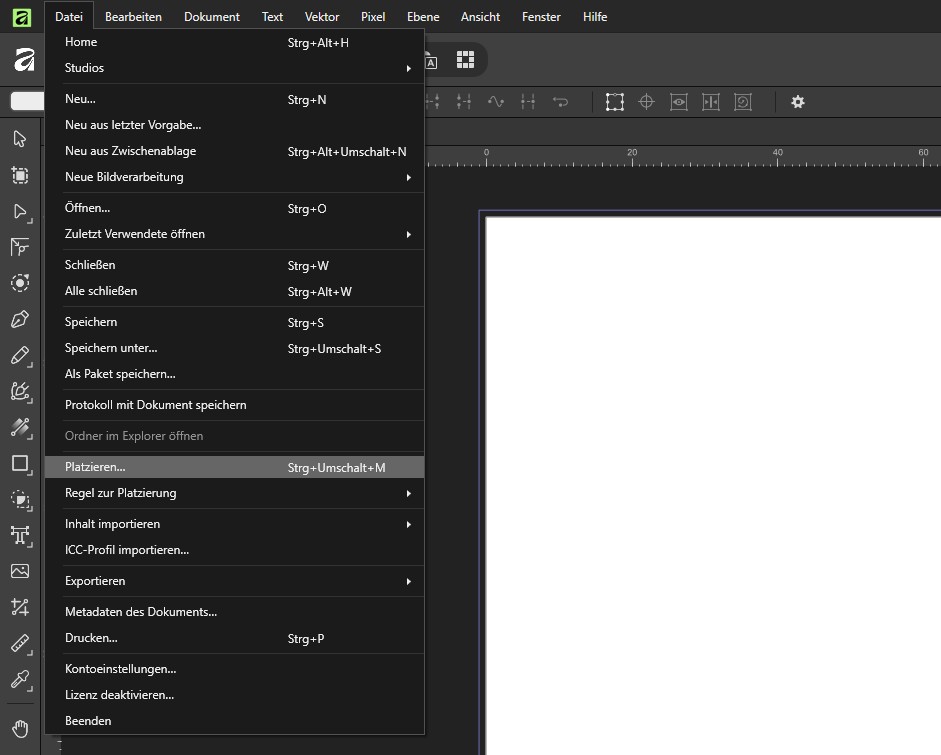Open the gear settings icon in toolbar
The height and width of the screenshot is (755, 941).
tap(798, 102)
